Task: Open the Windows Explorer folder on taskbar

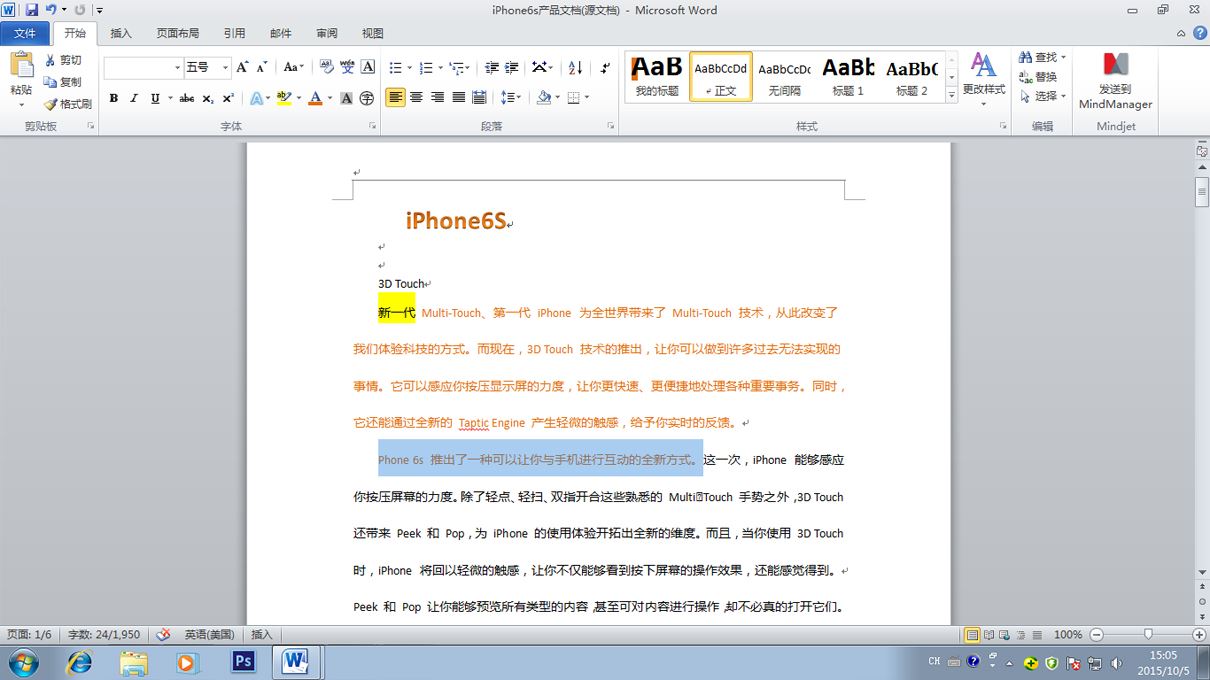Action: pyautogui.click(x=133, y=662)
